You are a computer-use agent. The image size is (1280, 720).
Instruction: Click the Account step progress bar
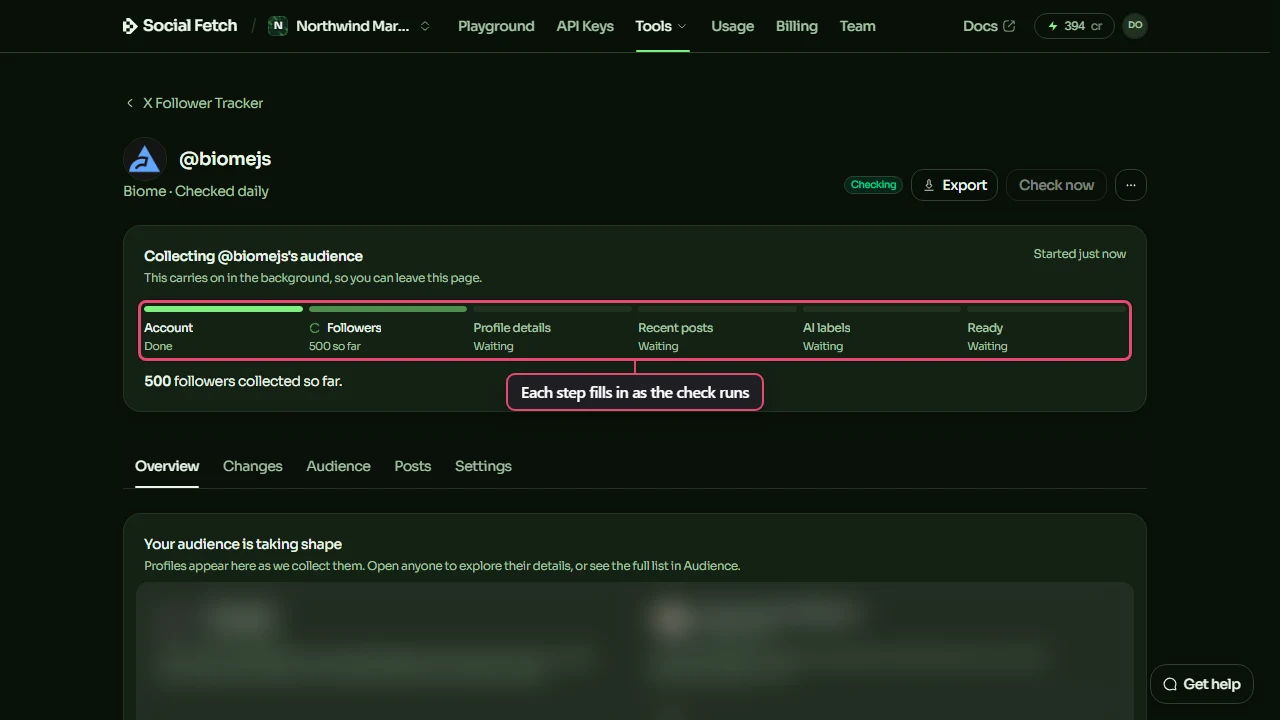(223, 309)
